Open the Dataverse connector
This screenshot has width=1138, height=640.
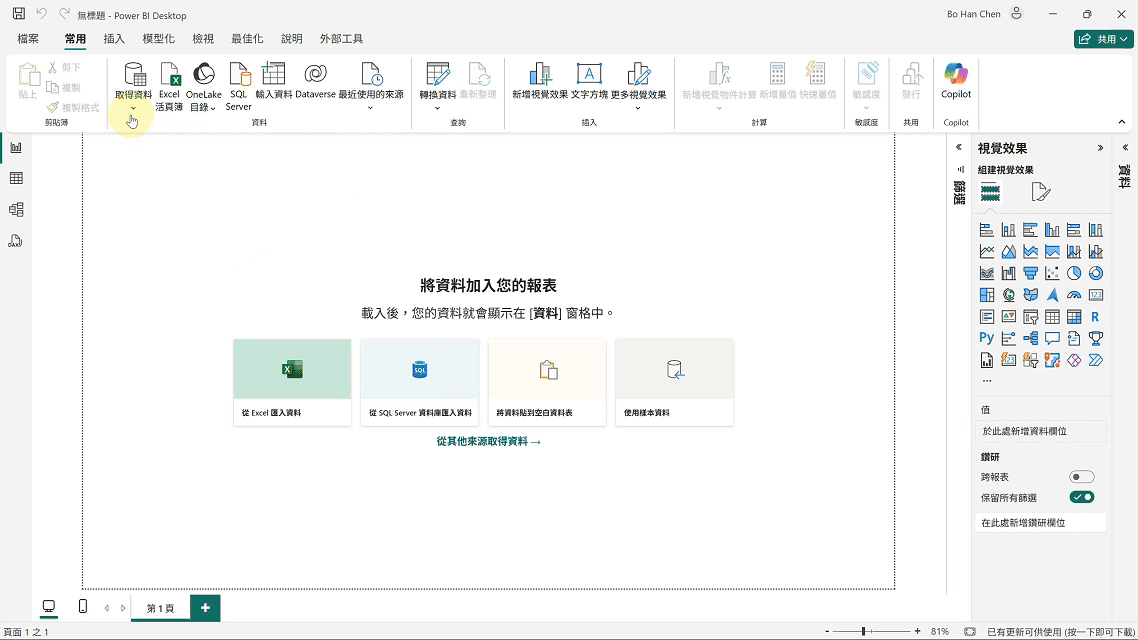point(315,81)
